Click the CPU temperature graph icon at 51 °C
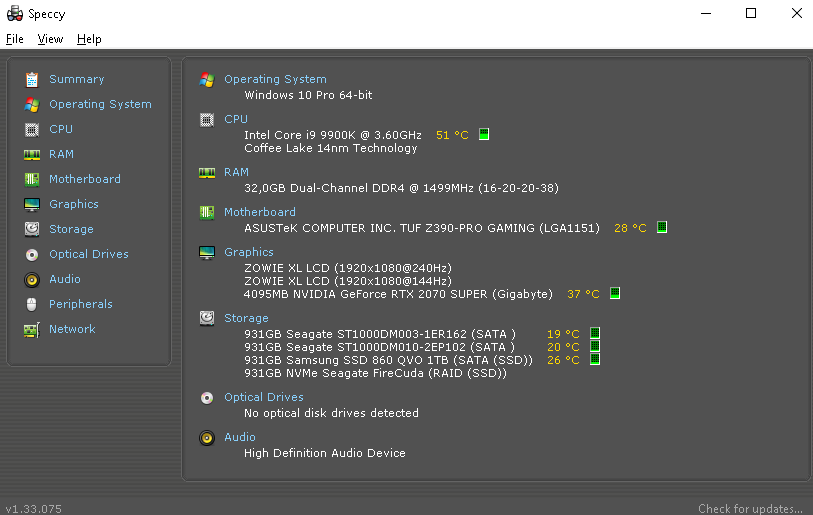Screen dimensions: 813x515 [484, 134]
